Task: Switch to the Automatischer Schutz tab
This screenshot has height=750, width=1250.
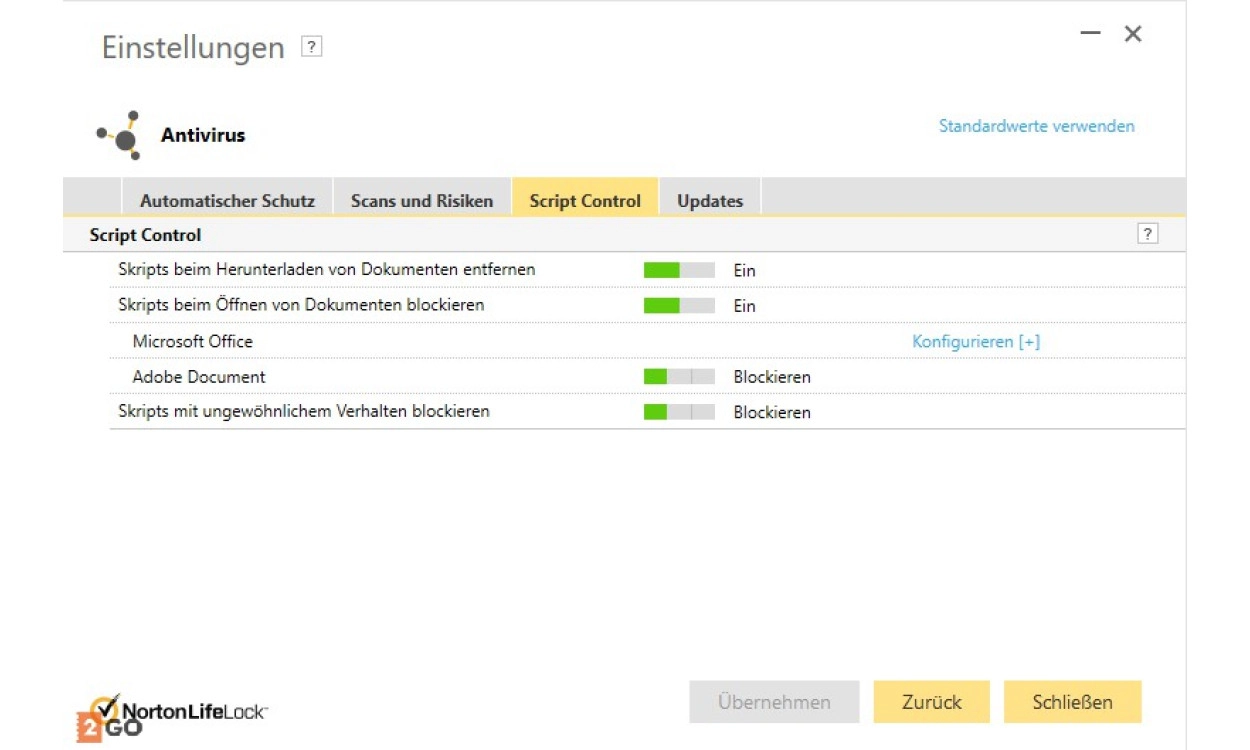Action: (x=227, y=201)
